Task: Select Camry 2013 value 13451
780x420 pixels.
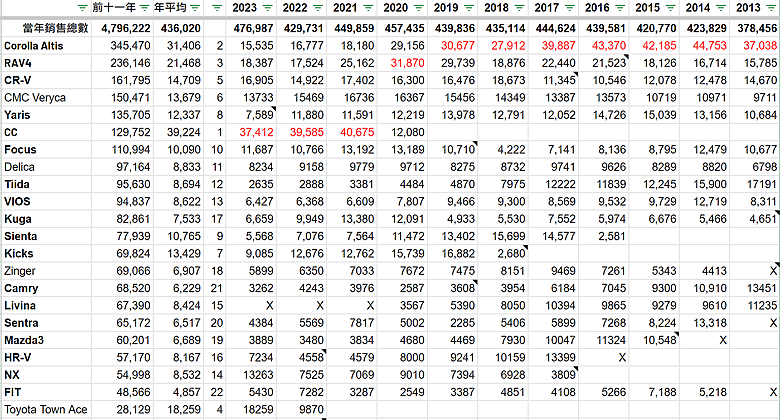Action: point(762,288)
